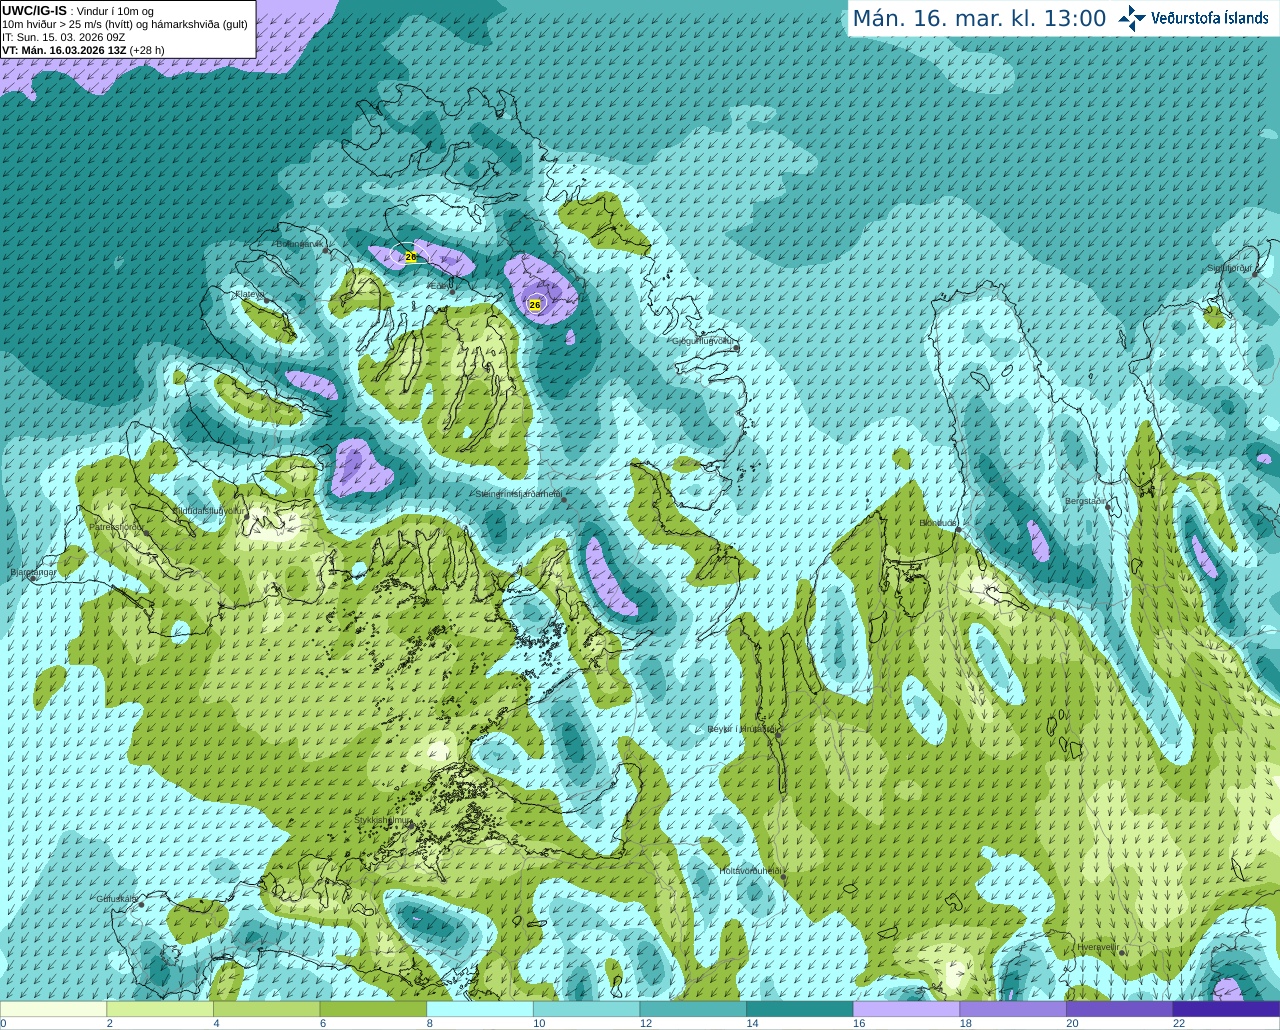Image resolution: width=1280 pixels, height=1030 pixels.
Task: Click the legend value 22
Action: pyautogui.click(x=1179, y=1023)
